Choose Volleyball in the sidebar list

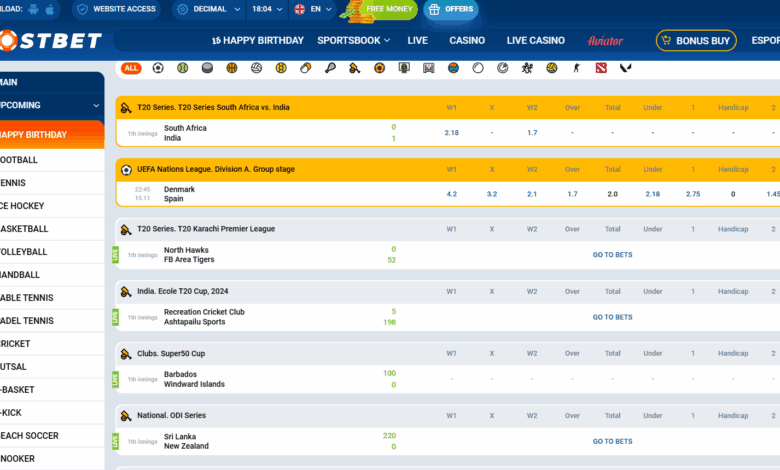[52, 252]
